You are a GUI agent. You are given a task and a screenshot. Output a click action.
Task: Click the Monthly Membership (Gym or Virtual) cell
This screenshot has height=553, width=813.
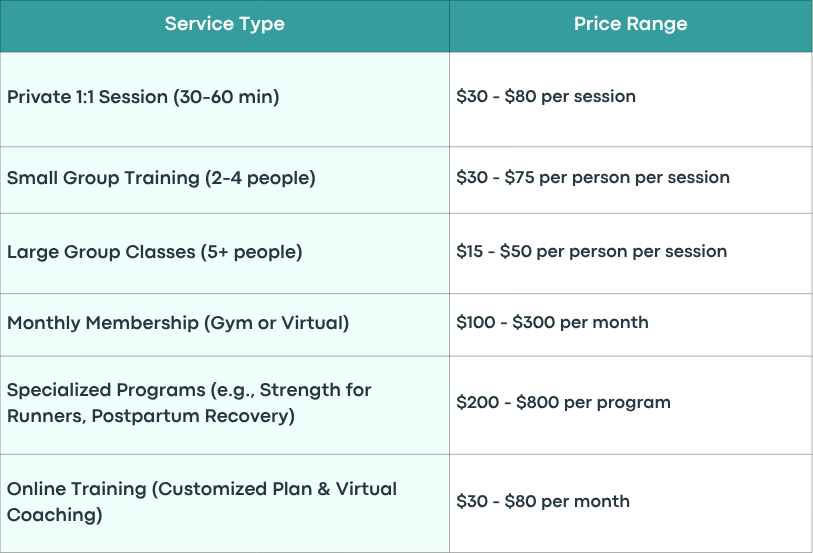pos(225,325)
